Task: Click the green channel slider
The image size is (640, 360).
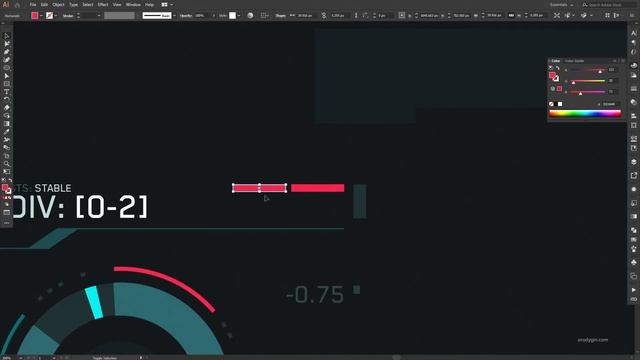Action: click(x=587, y=81)
